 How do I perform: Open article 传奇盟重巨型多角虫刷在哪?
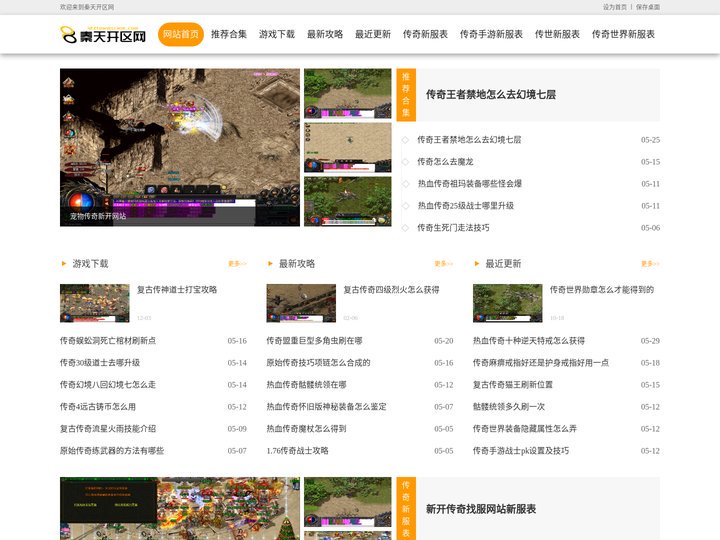315,341
